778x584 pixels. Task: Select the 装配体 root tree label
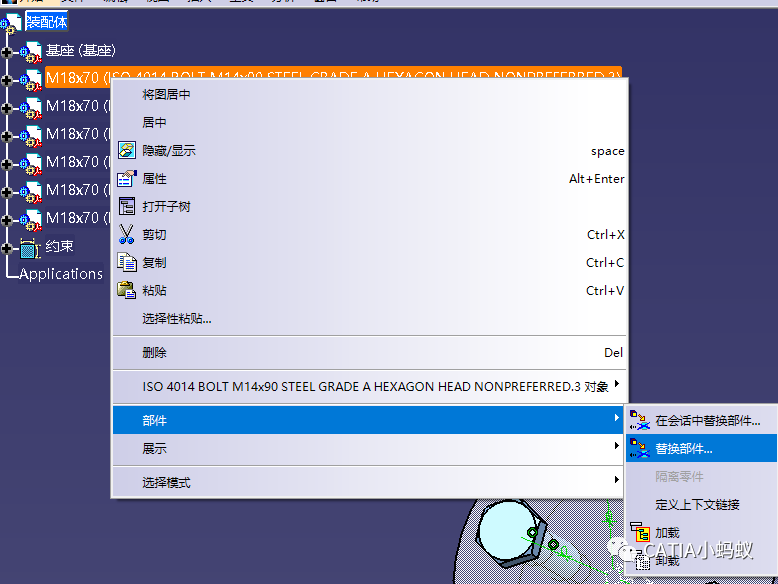[x=46, y=22]
